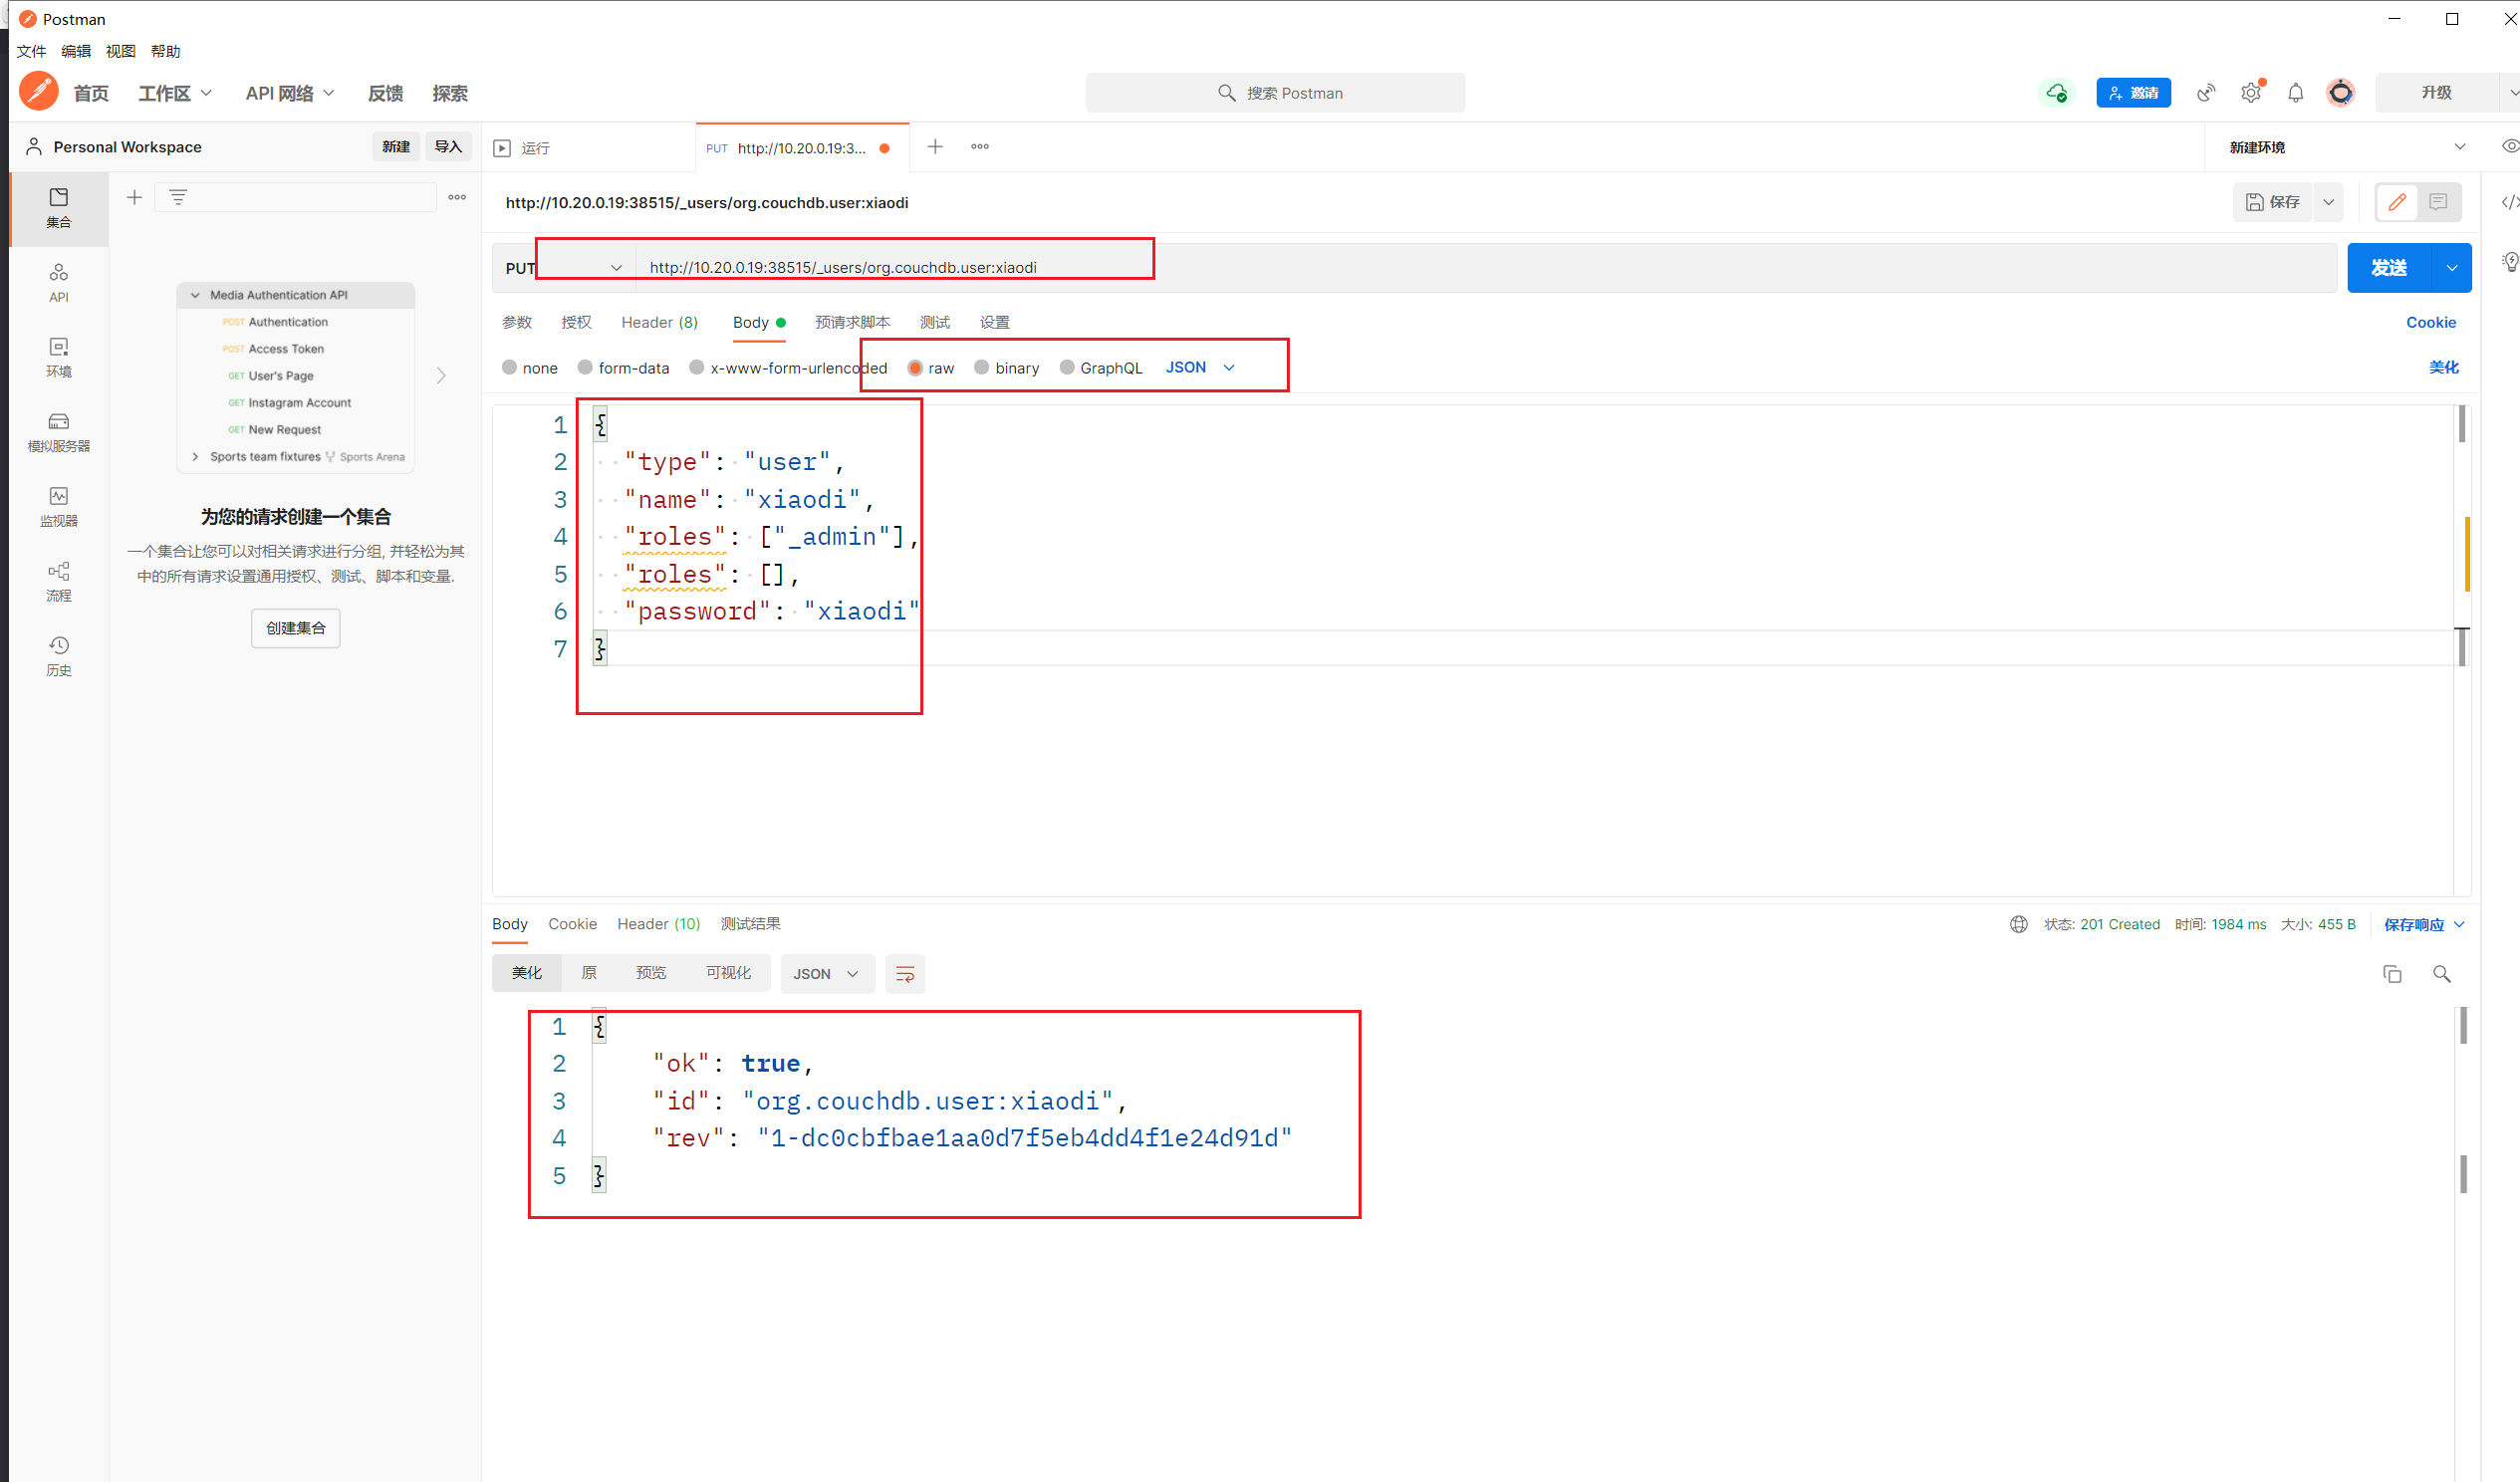Open the Monitors sidebar icon
The width and height of the screenshot is (2520, 1482).
[x=59, y=506]
